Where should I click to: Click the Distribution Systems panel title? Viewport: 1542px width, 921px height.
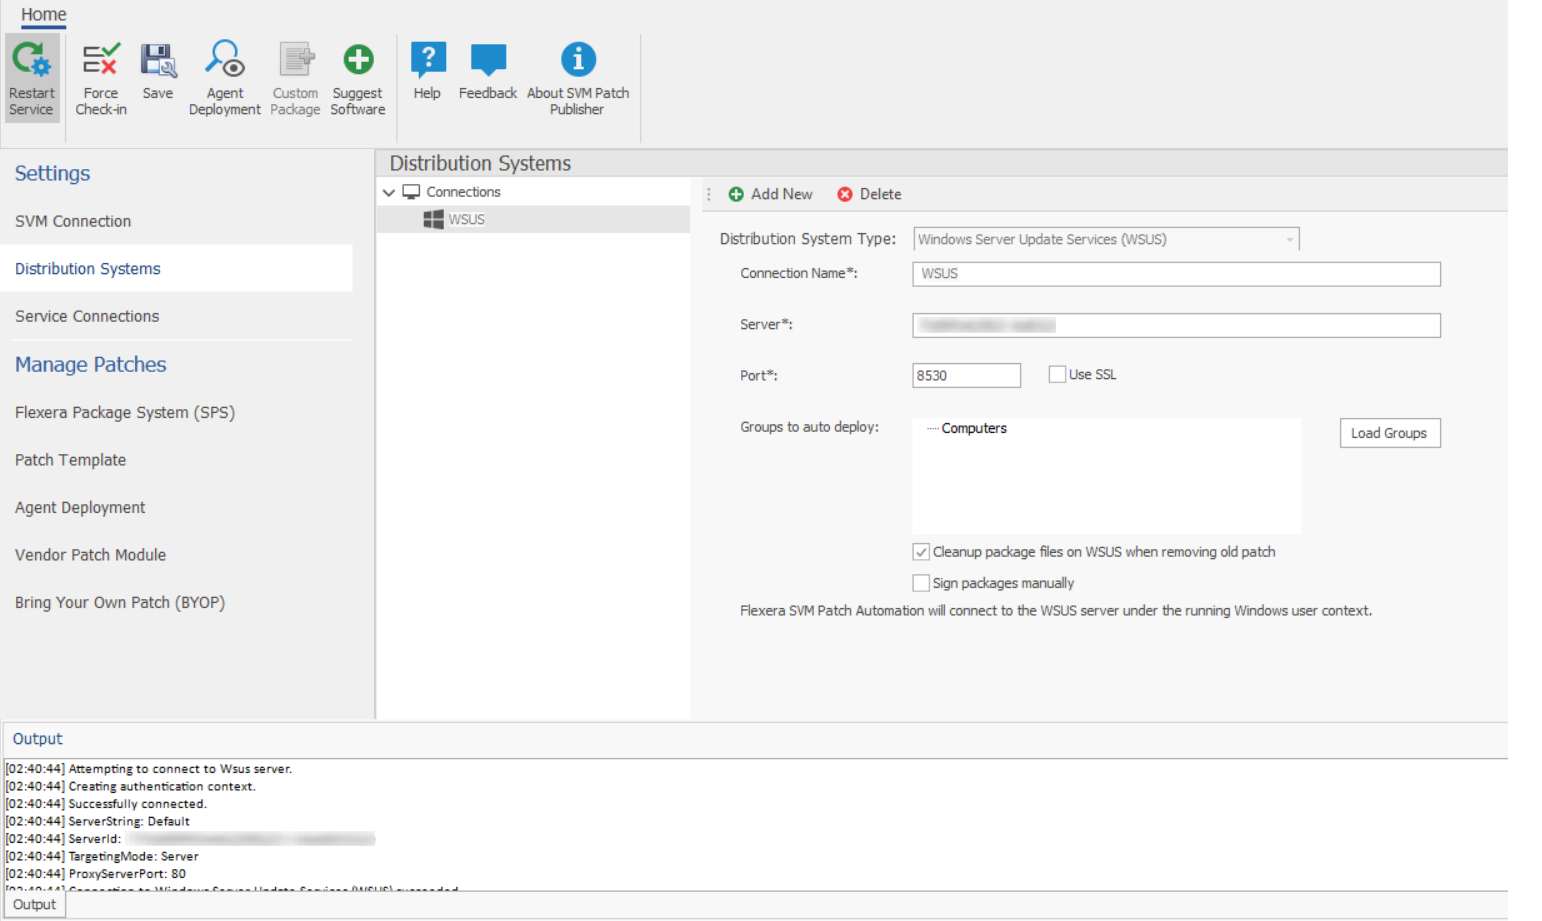[x=480, y=163]
